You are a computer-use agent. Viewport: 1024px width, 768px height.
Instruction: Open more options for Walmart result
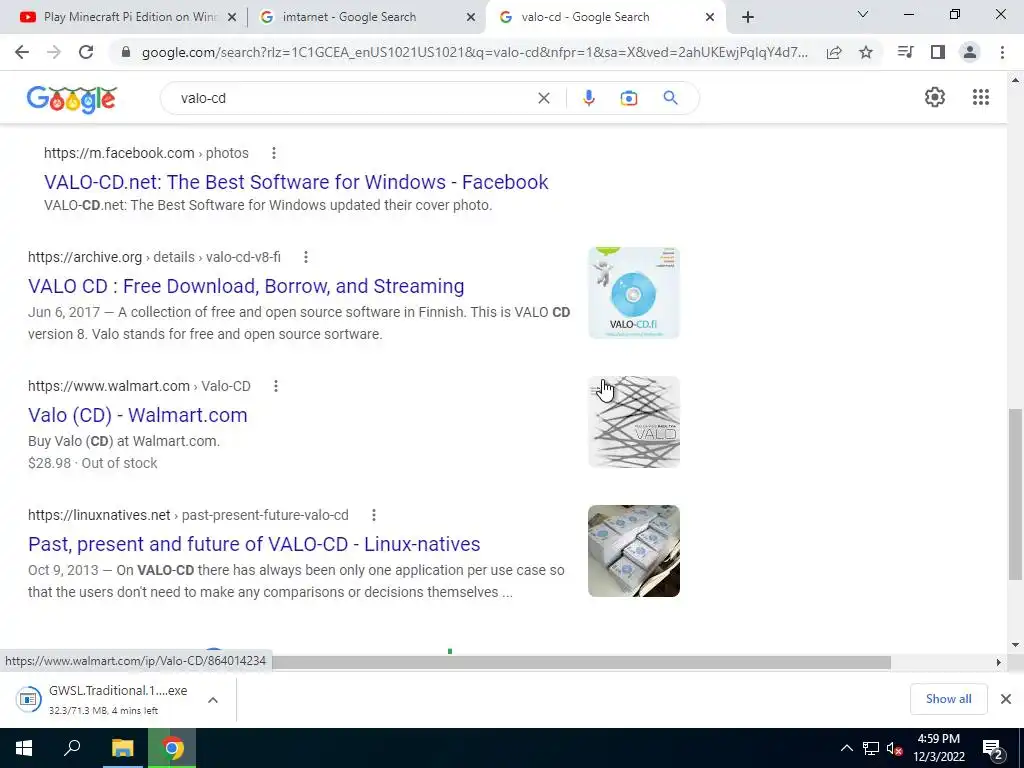(x=276, y=386)
